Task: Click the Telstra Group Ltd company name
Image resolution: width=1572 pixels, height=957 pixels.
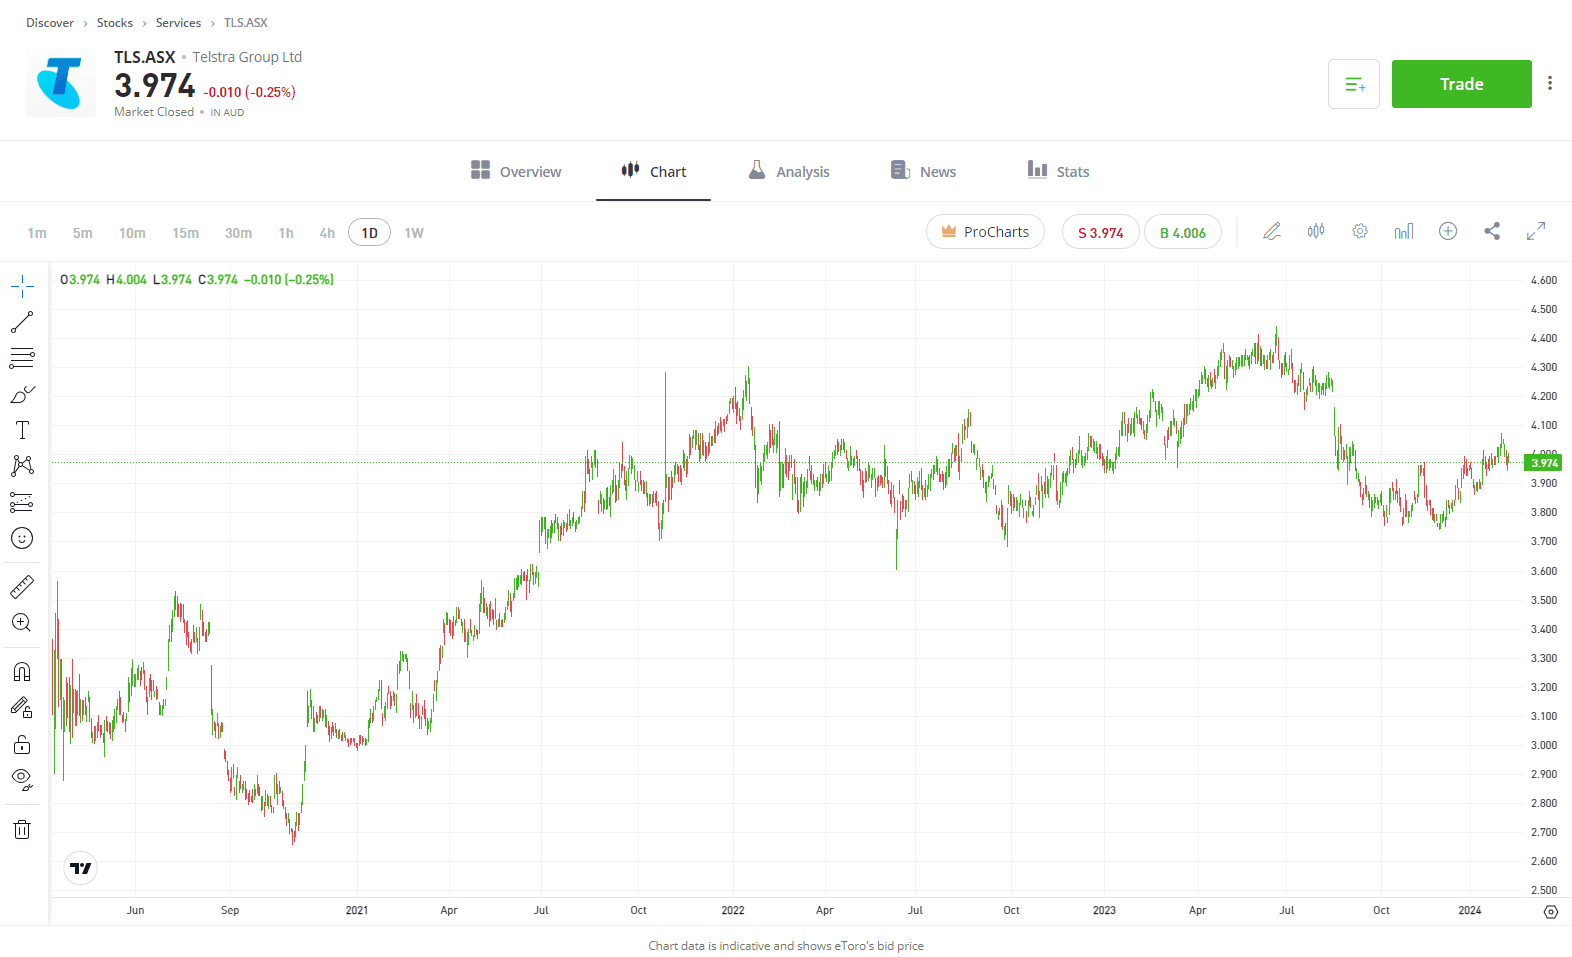Action: (247, 57)
